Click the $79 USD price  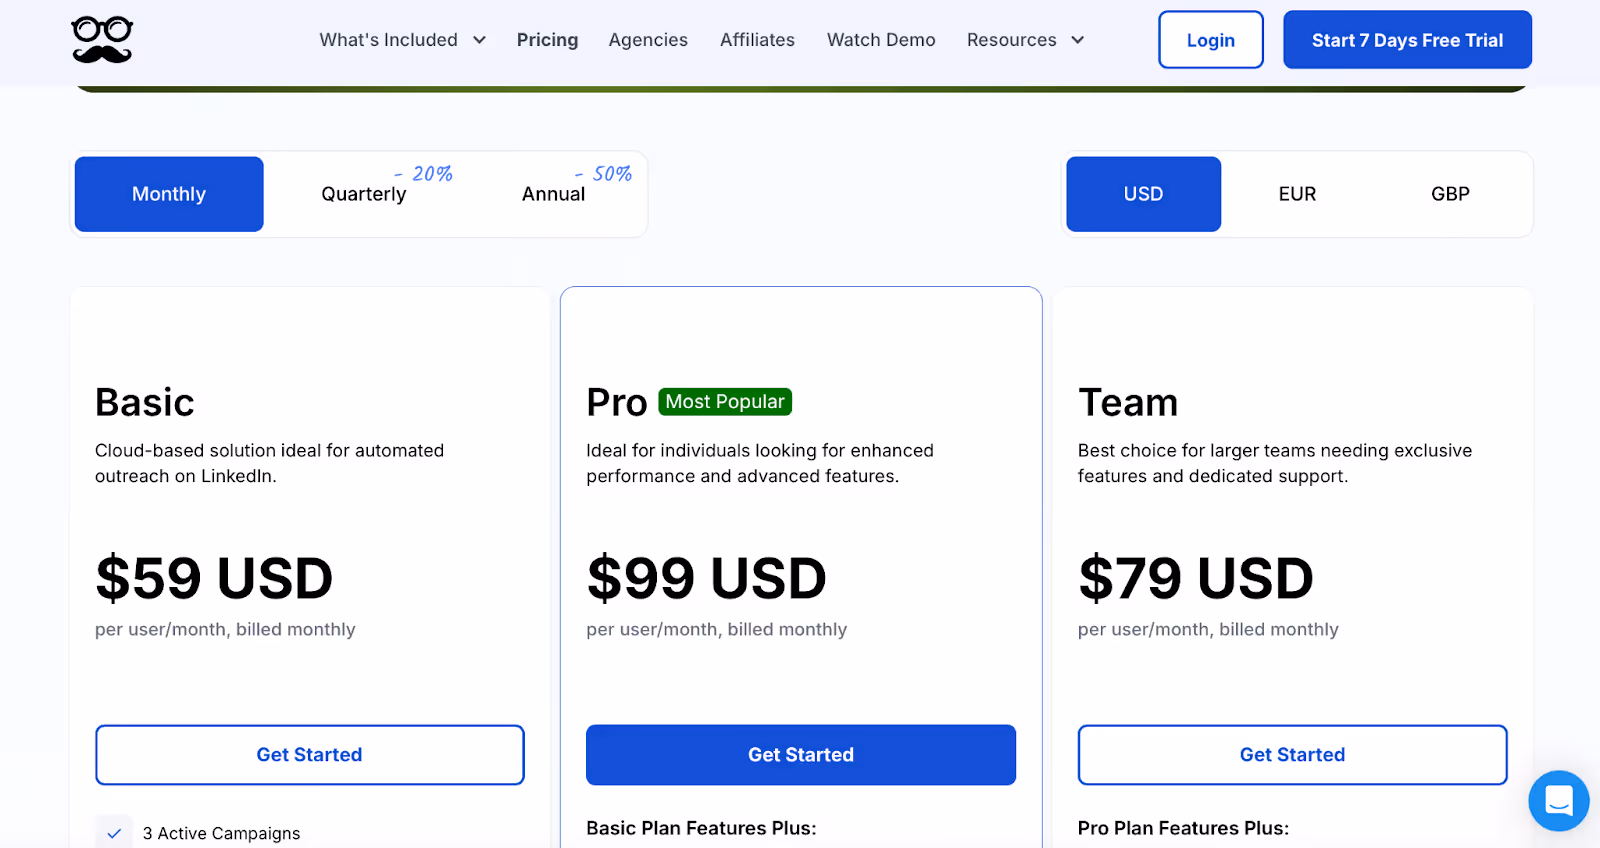point(1196,578)
